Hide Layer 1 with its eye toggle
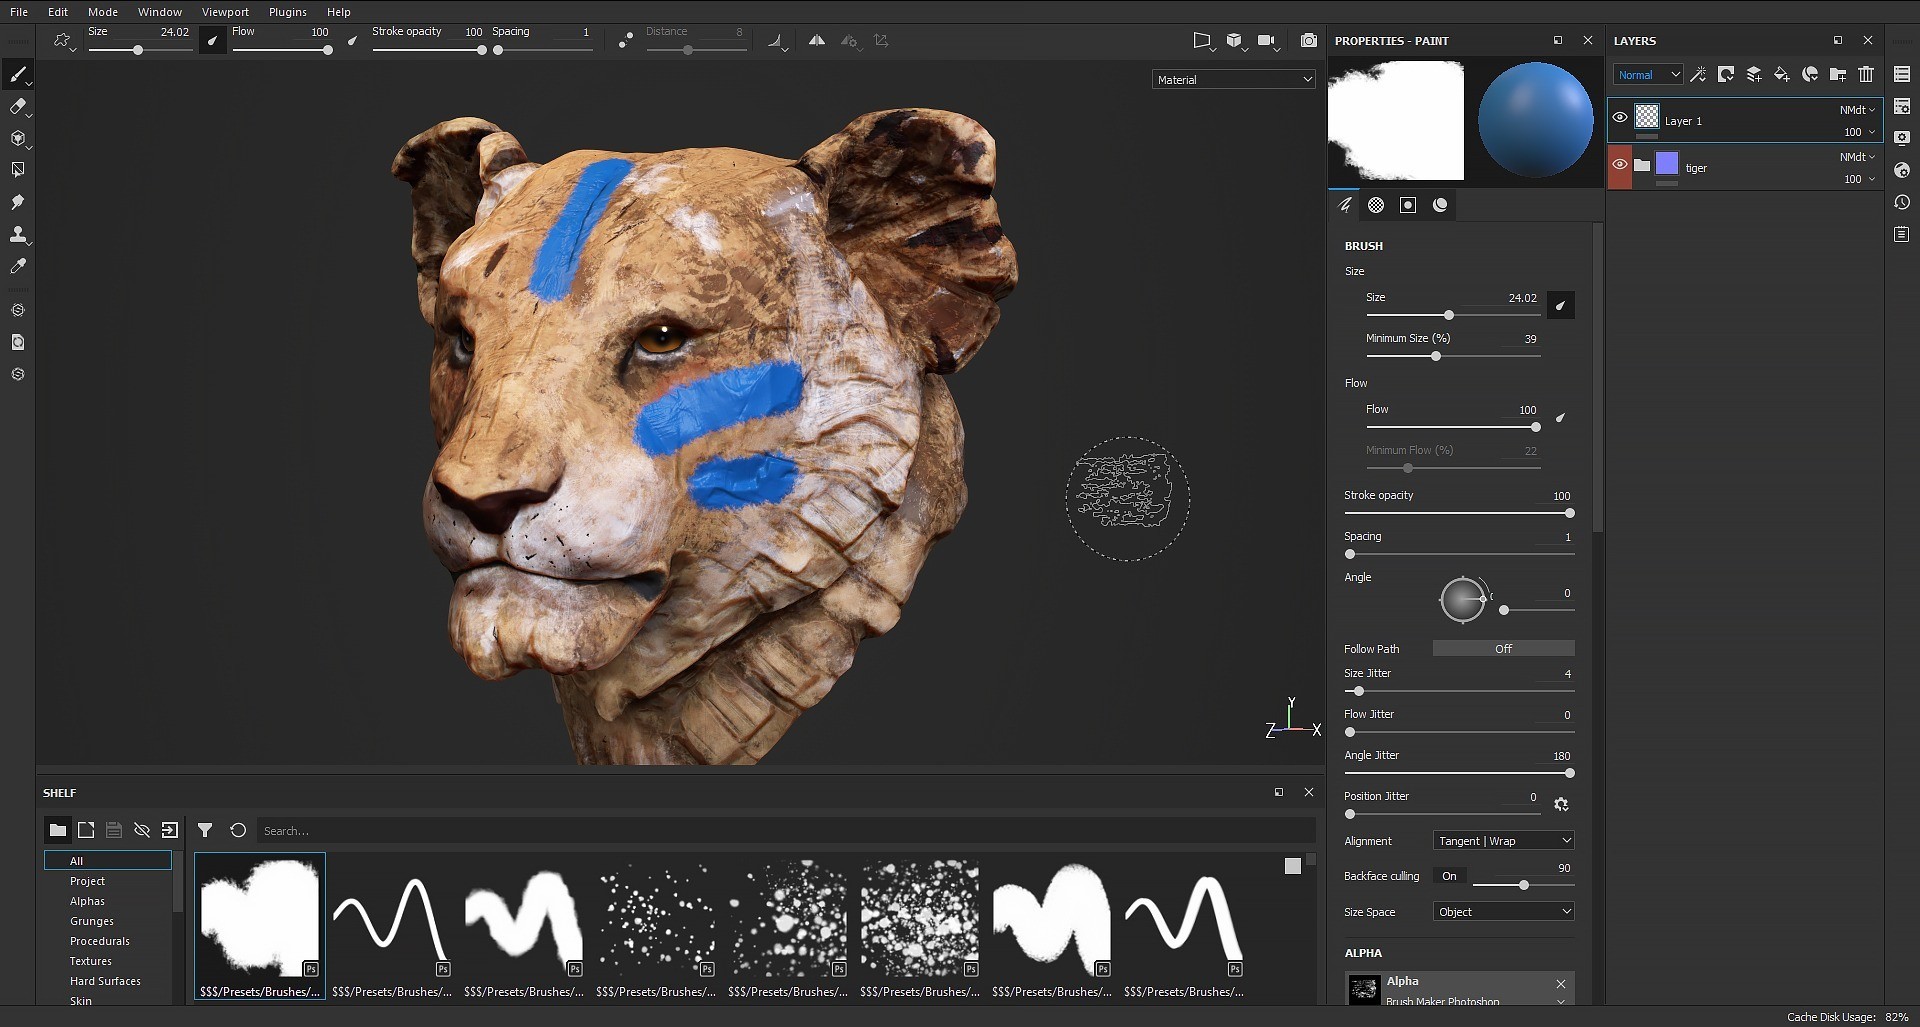Screen dimensions: 1920x1027 [x=1621, y=117]
